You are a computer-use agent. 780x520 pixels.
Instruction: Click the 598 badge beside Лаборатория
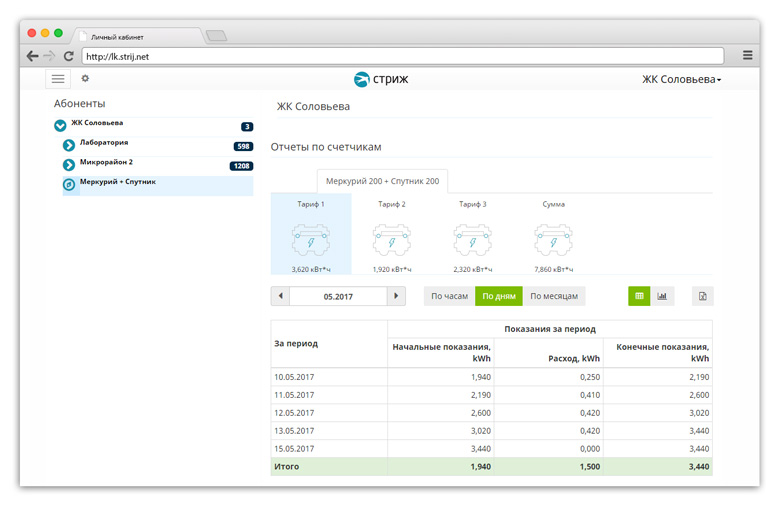click(243, 146)
